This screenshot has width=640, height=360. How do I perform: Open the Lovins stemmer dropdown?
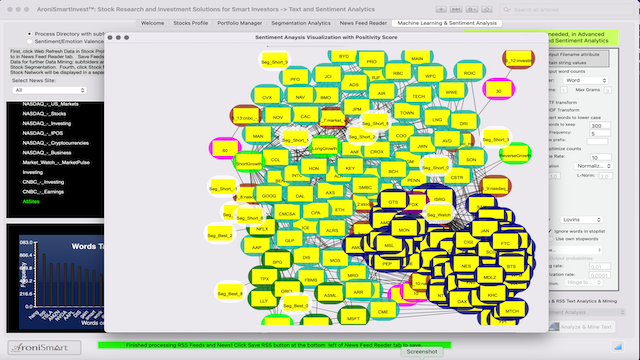click(582, 220)
